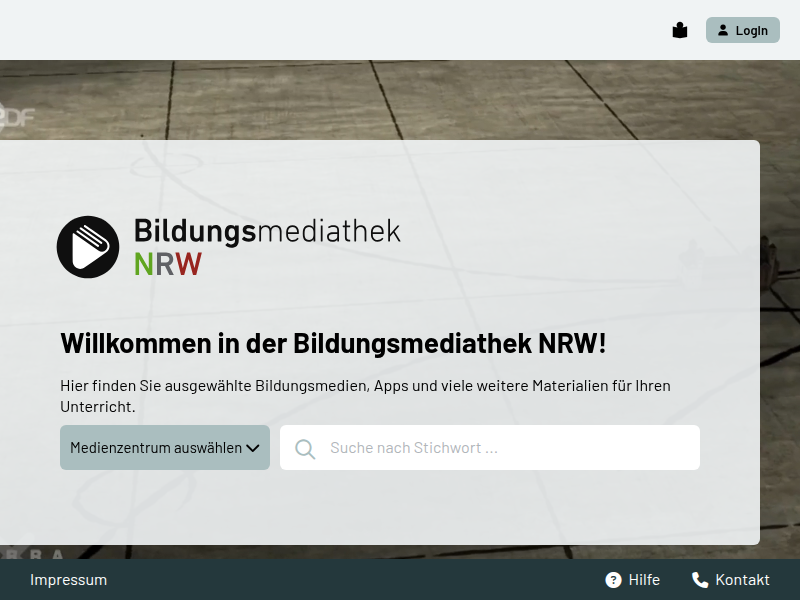Image resolution: width=800 pixels, height=600 pixels.
Task: Open the Impressum link in footer
Action: coord(68,580)
